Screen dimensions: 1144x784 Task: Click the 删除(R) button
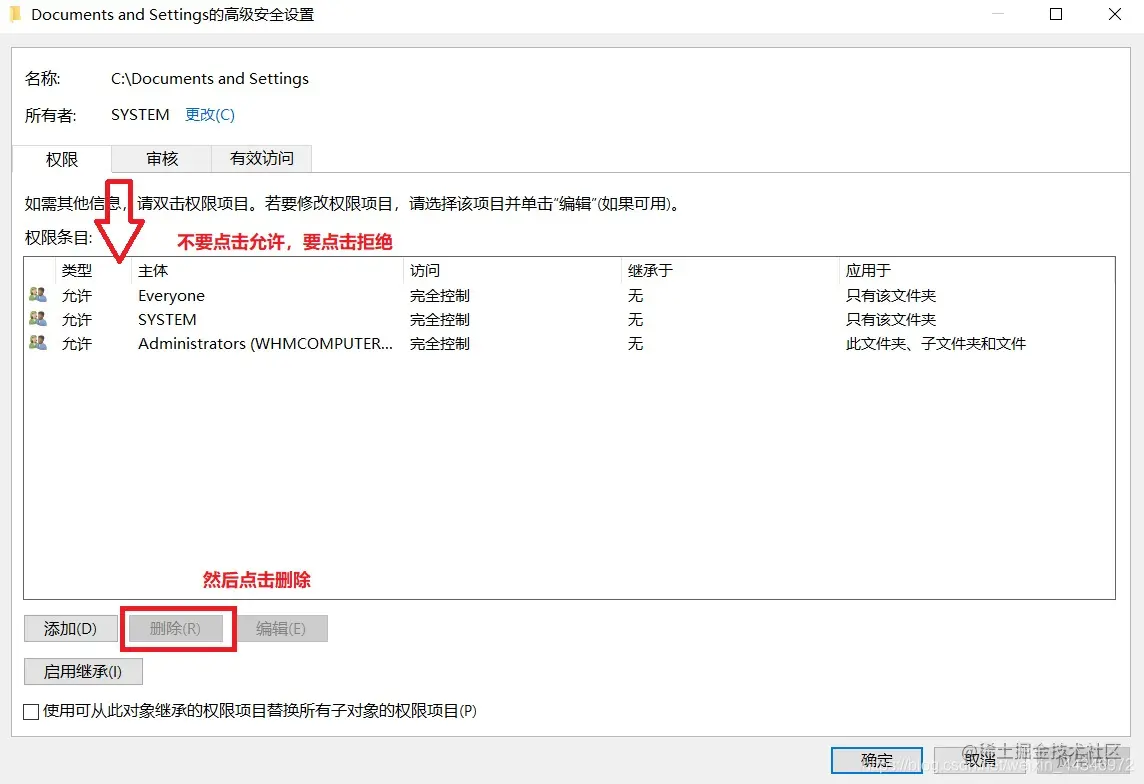click(175, 629)
